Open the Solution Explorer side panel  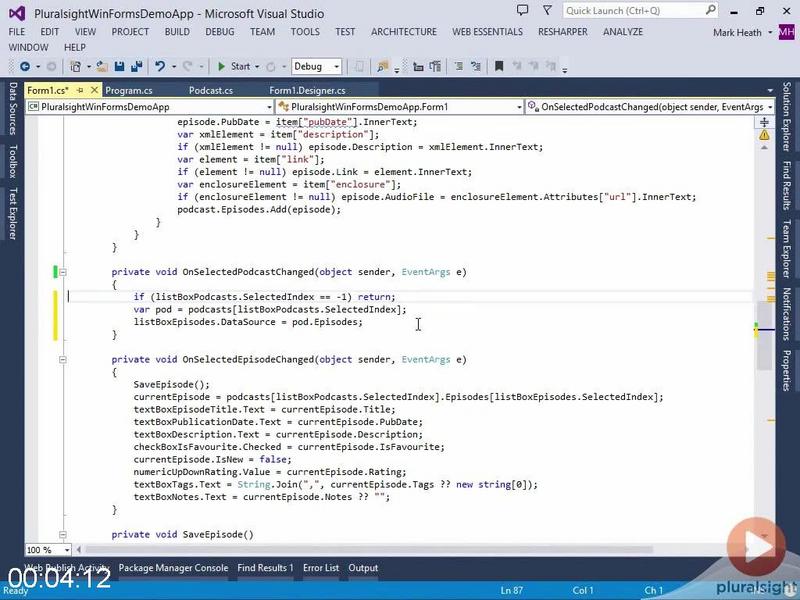[786, 116]
